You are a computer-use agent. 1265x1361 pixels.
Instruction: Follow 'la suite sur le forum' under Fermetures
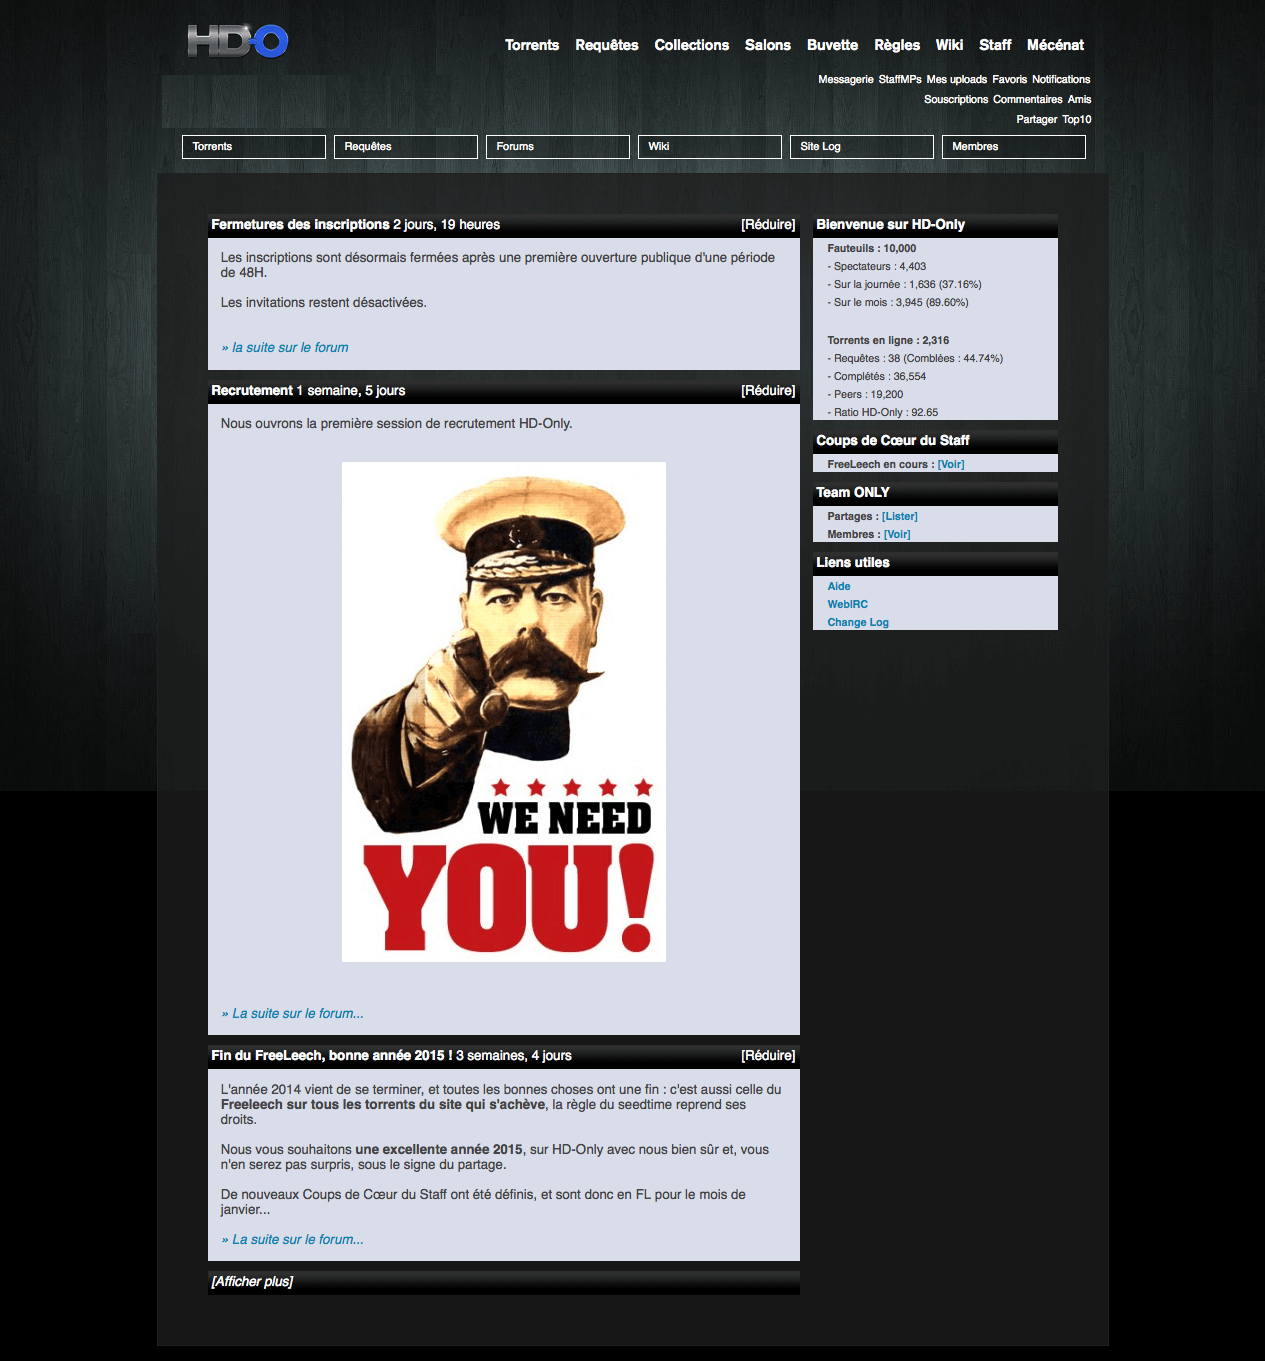[x=285, y=348]
